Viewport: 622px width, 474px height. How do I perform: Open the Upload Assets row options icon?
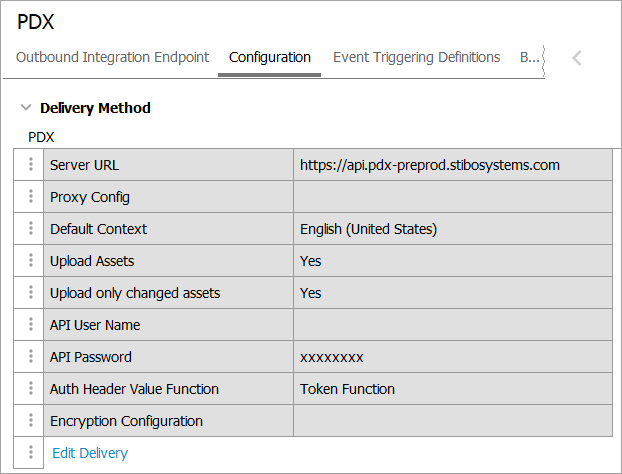[x=31, y=261]
